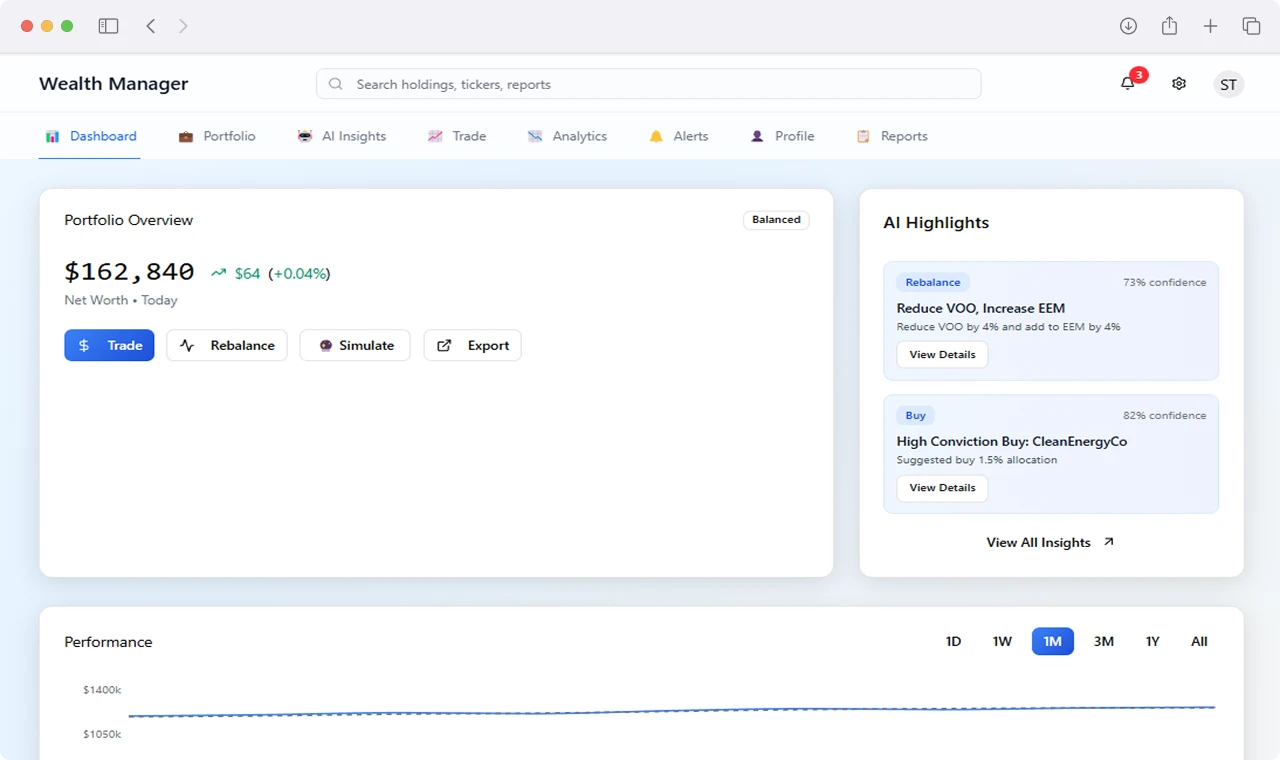Open the Alerts tab

coord(679,136)
